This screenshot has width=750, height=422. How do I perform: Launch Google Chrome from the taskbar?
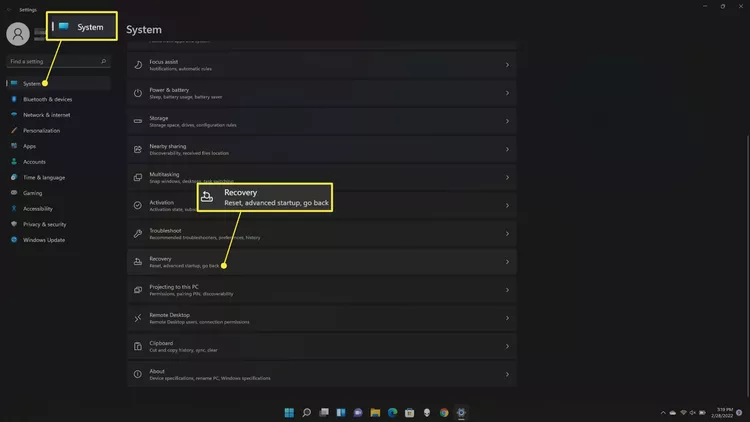[x=444, y=412]
